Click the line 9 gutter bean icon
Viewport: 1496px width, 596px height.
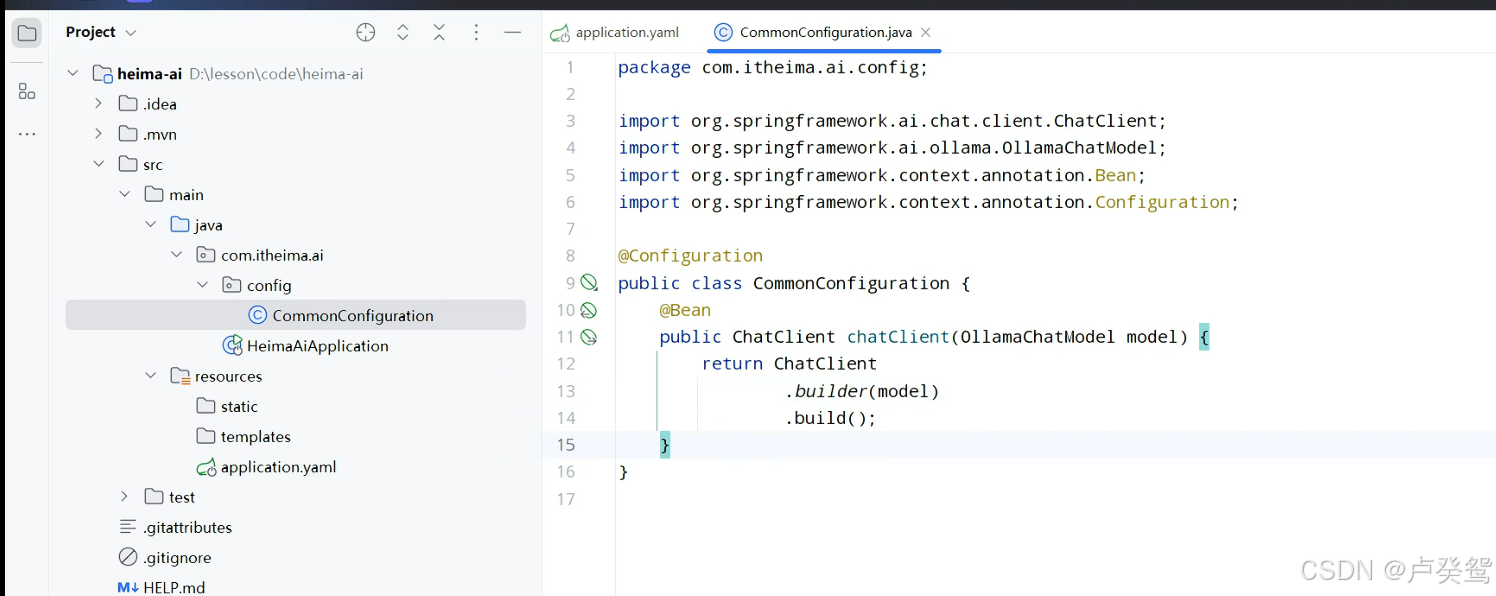589,283
